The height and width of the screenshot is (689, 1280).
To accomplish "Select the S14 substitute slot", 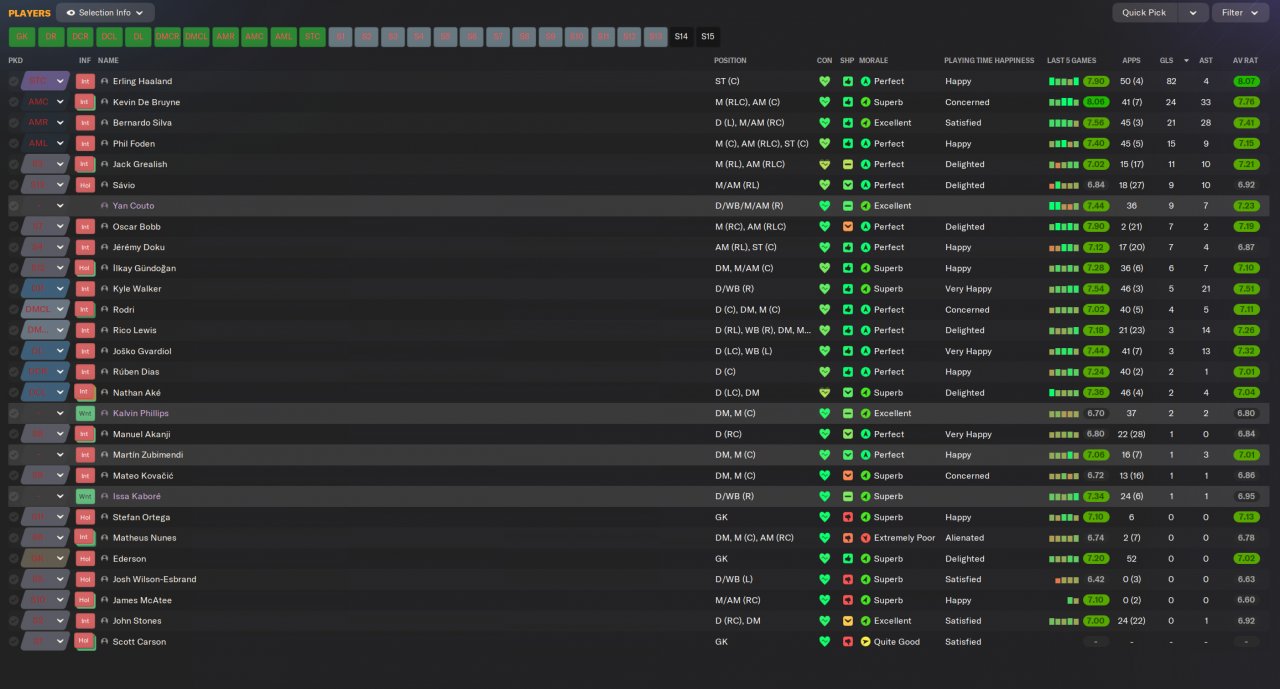I will [681, 37].
